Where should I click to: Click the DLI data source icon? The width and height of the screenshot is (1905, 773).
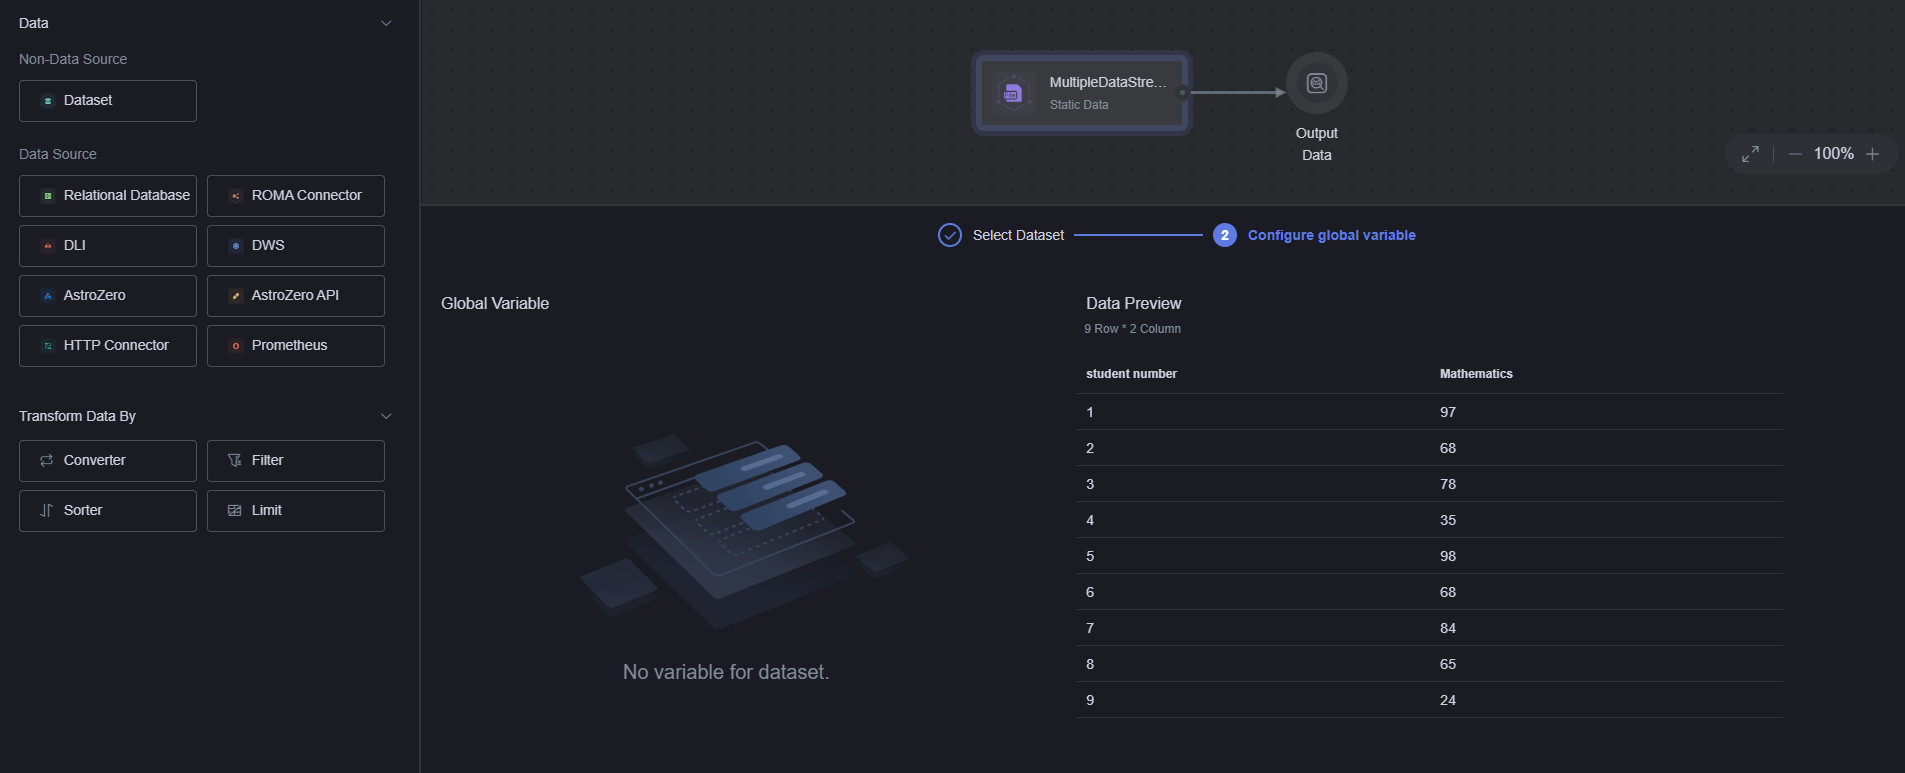(48, 246)
